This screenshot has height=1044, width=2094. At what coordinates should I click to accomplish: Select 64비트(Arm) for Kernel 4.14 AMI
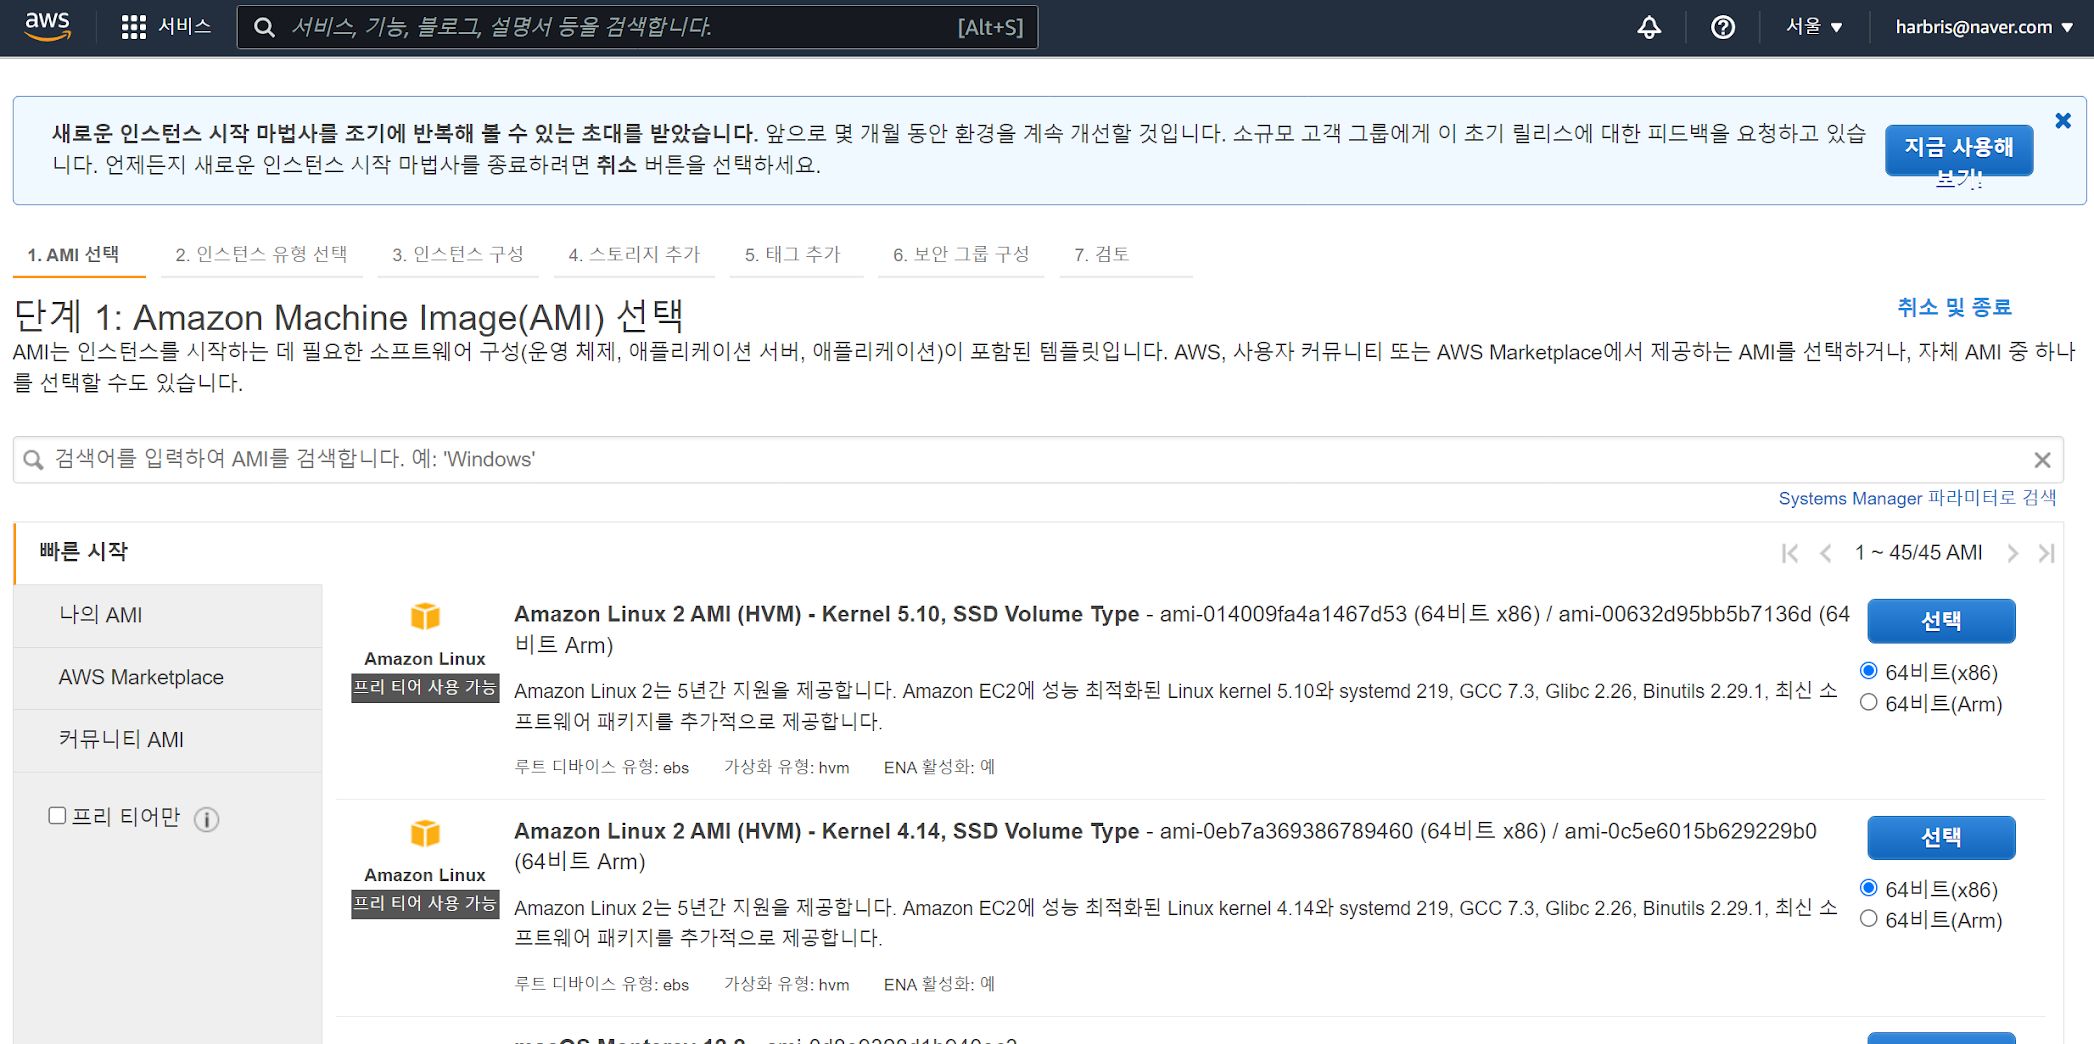point(1868,919)
